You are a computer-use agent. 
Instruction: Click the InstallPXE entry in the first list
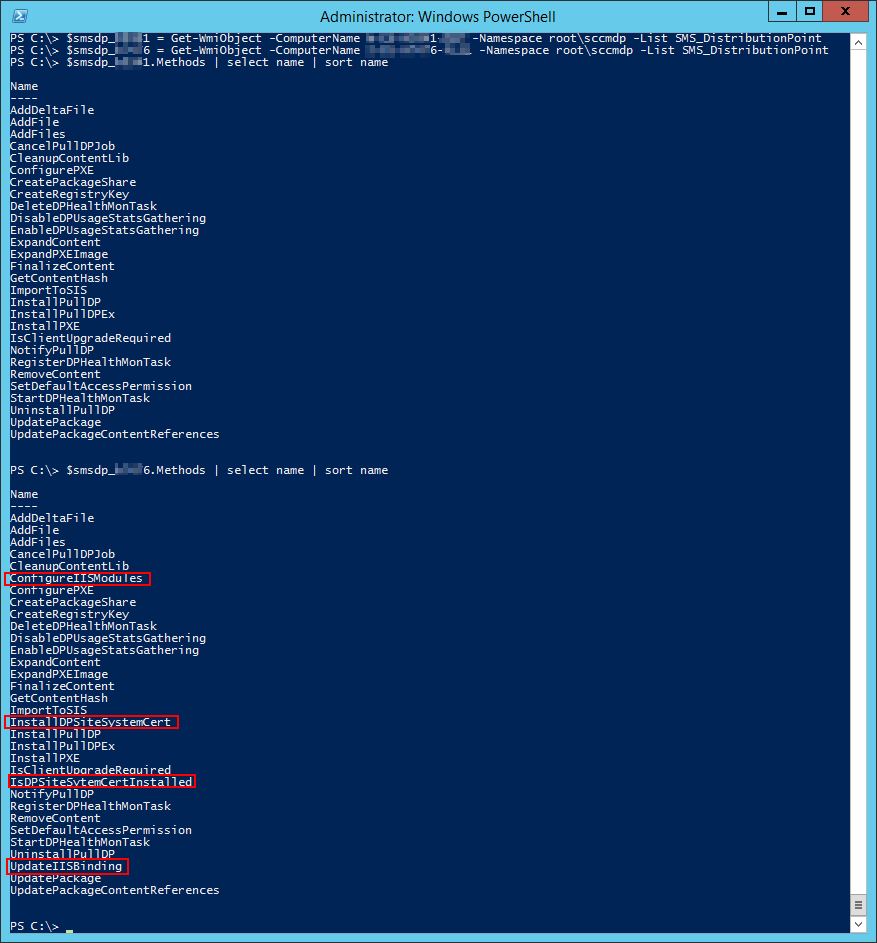coord(44,326)
